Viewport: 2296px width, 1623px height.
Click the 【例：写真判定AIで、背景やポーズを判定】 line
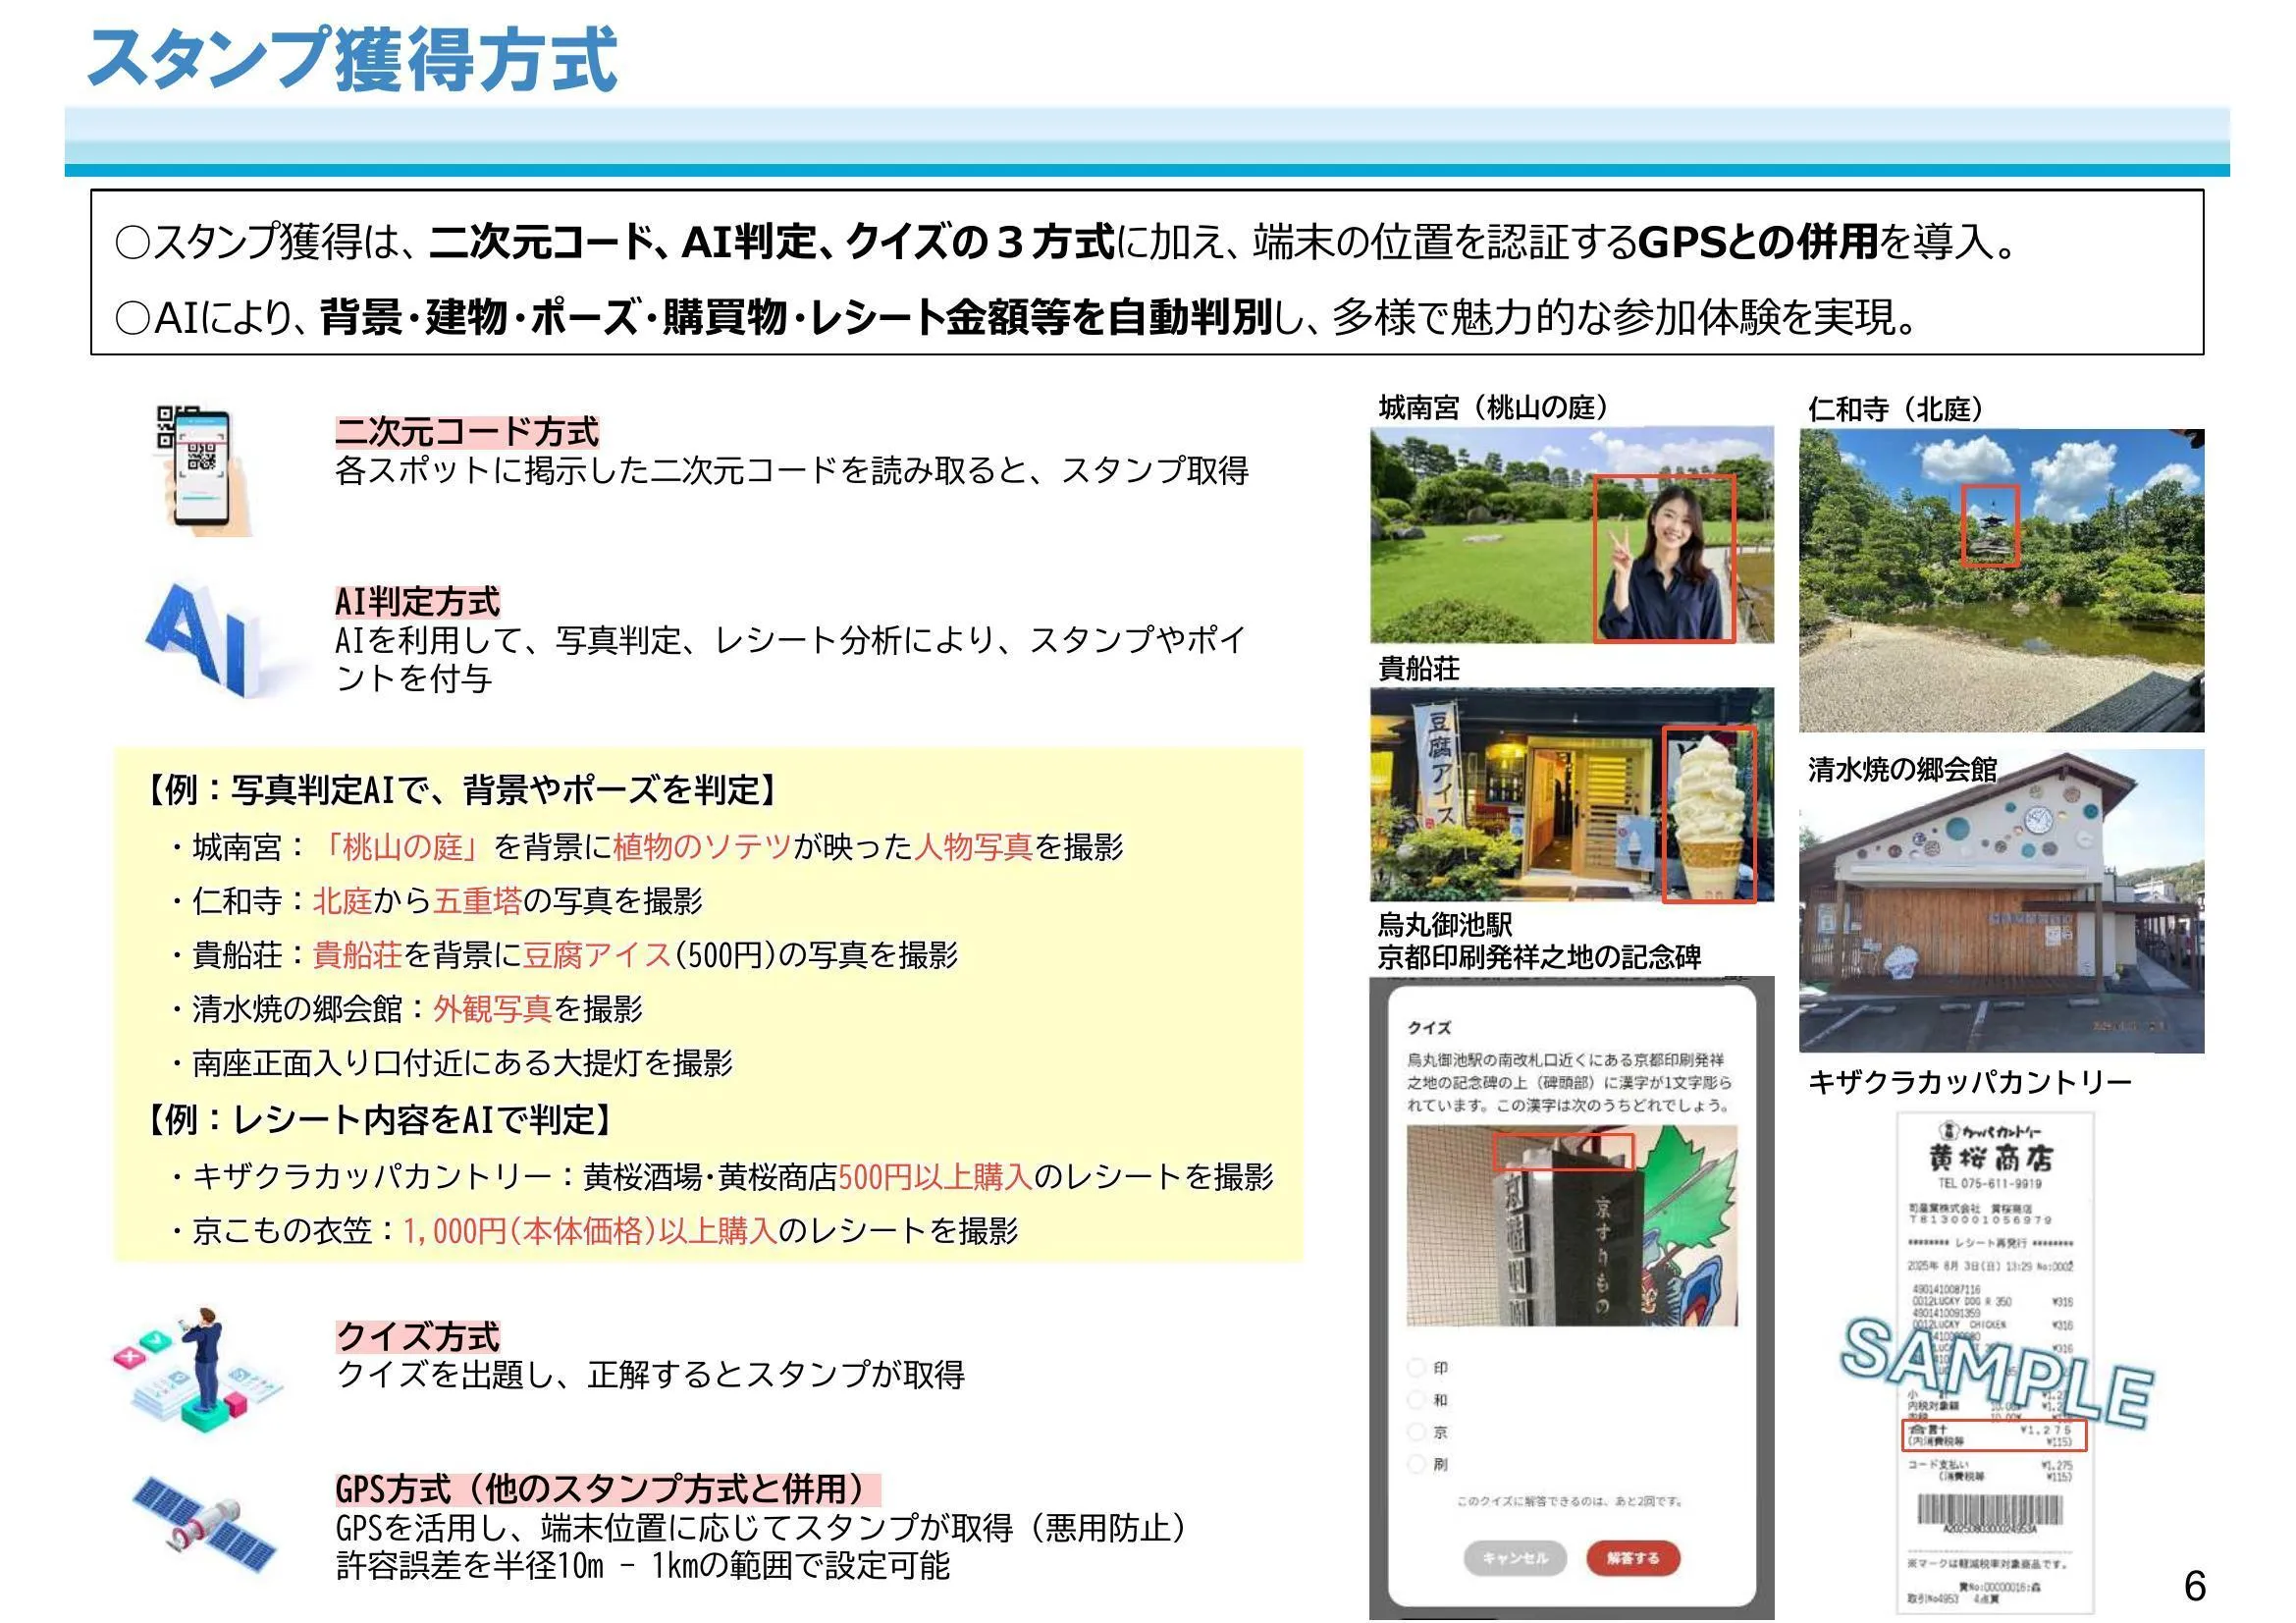coord(463,790)
